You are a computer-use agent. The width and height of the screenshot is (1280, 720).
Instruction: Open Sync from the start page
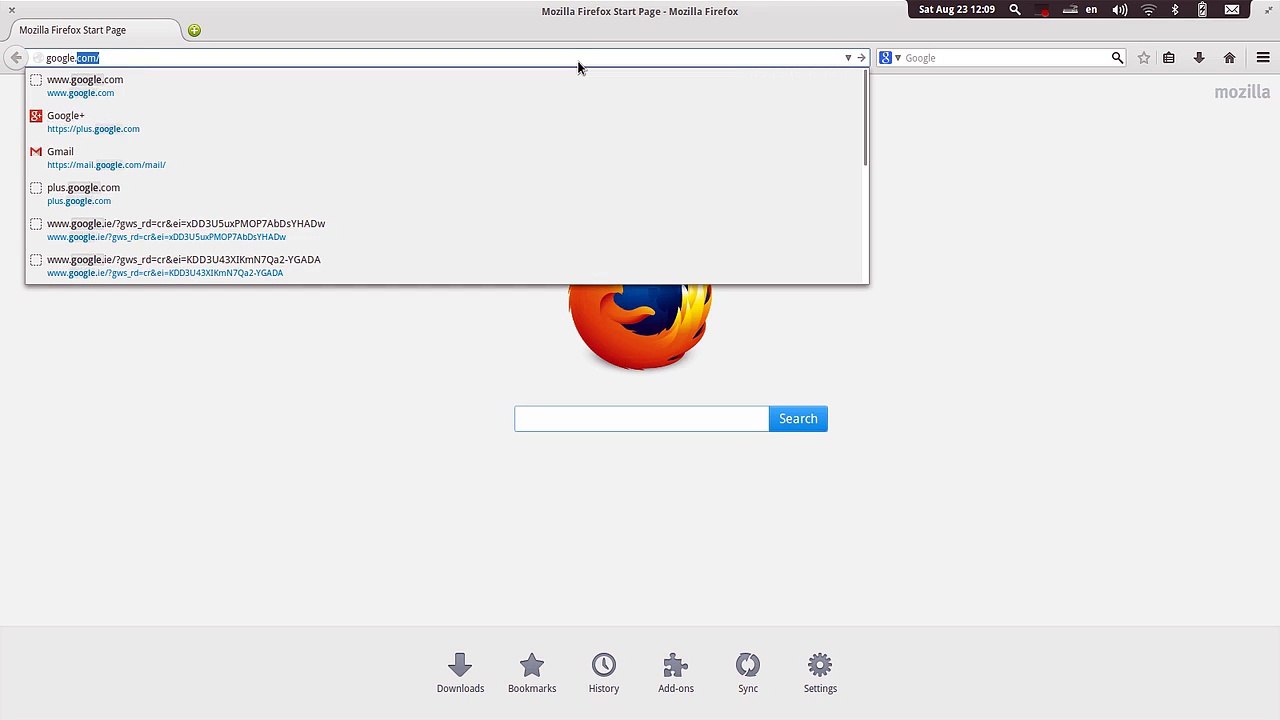(x=748, y=673)
